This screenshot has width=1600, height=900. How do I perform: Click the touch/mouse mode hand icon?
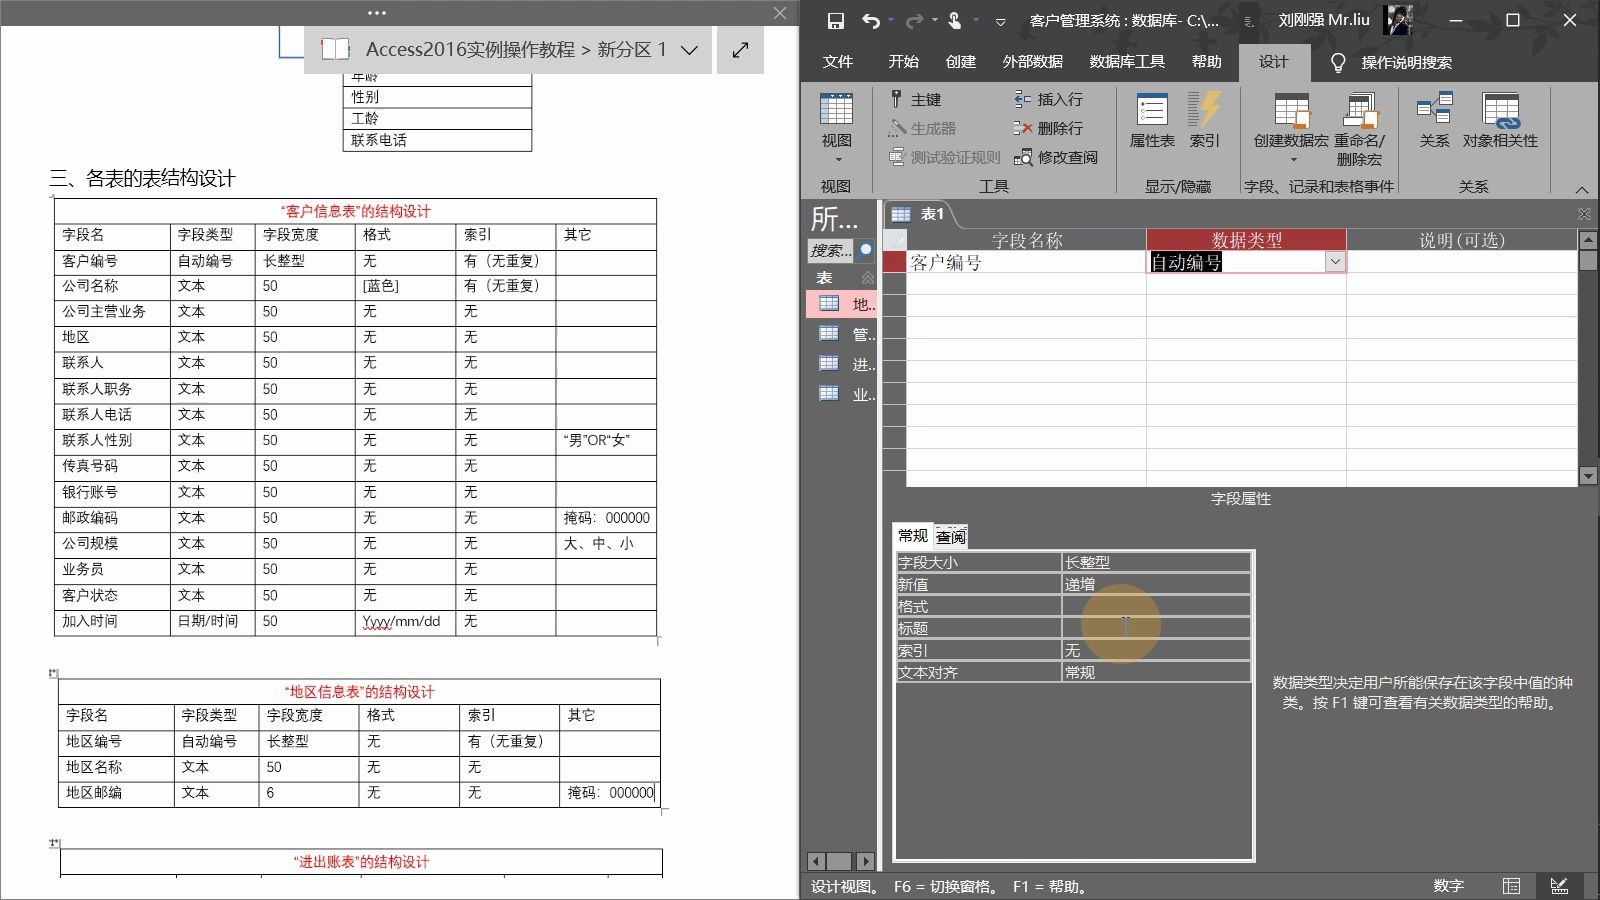(954, 20)
